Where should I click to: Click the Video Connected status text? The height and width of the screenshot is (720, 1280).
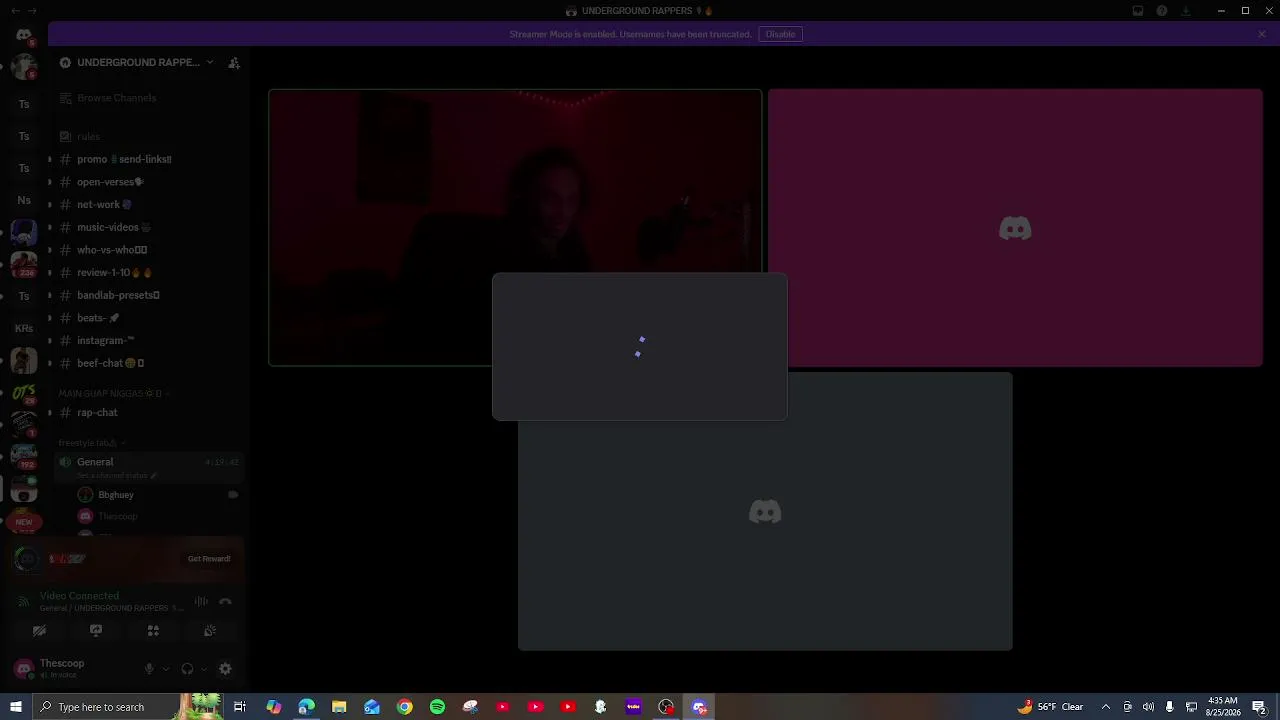pyautogui.click(x=79, y=596)
